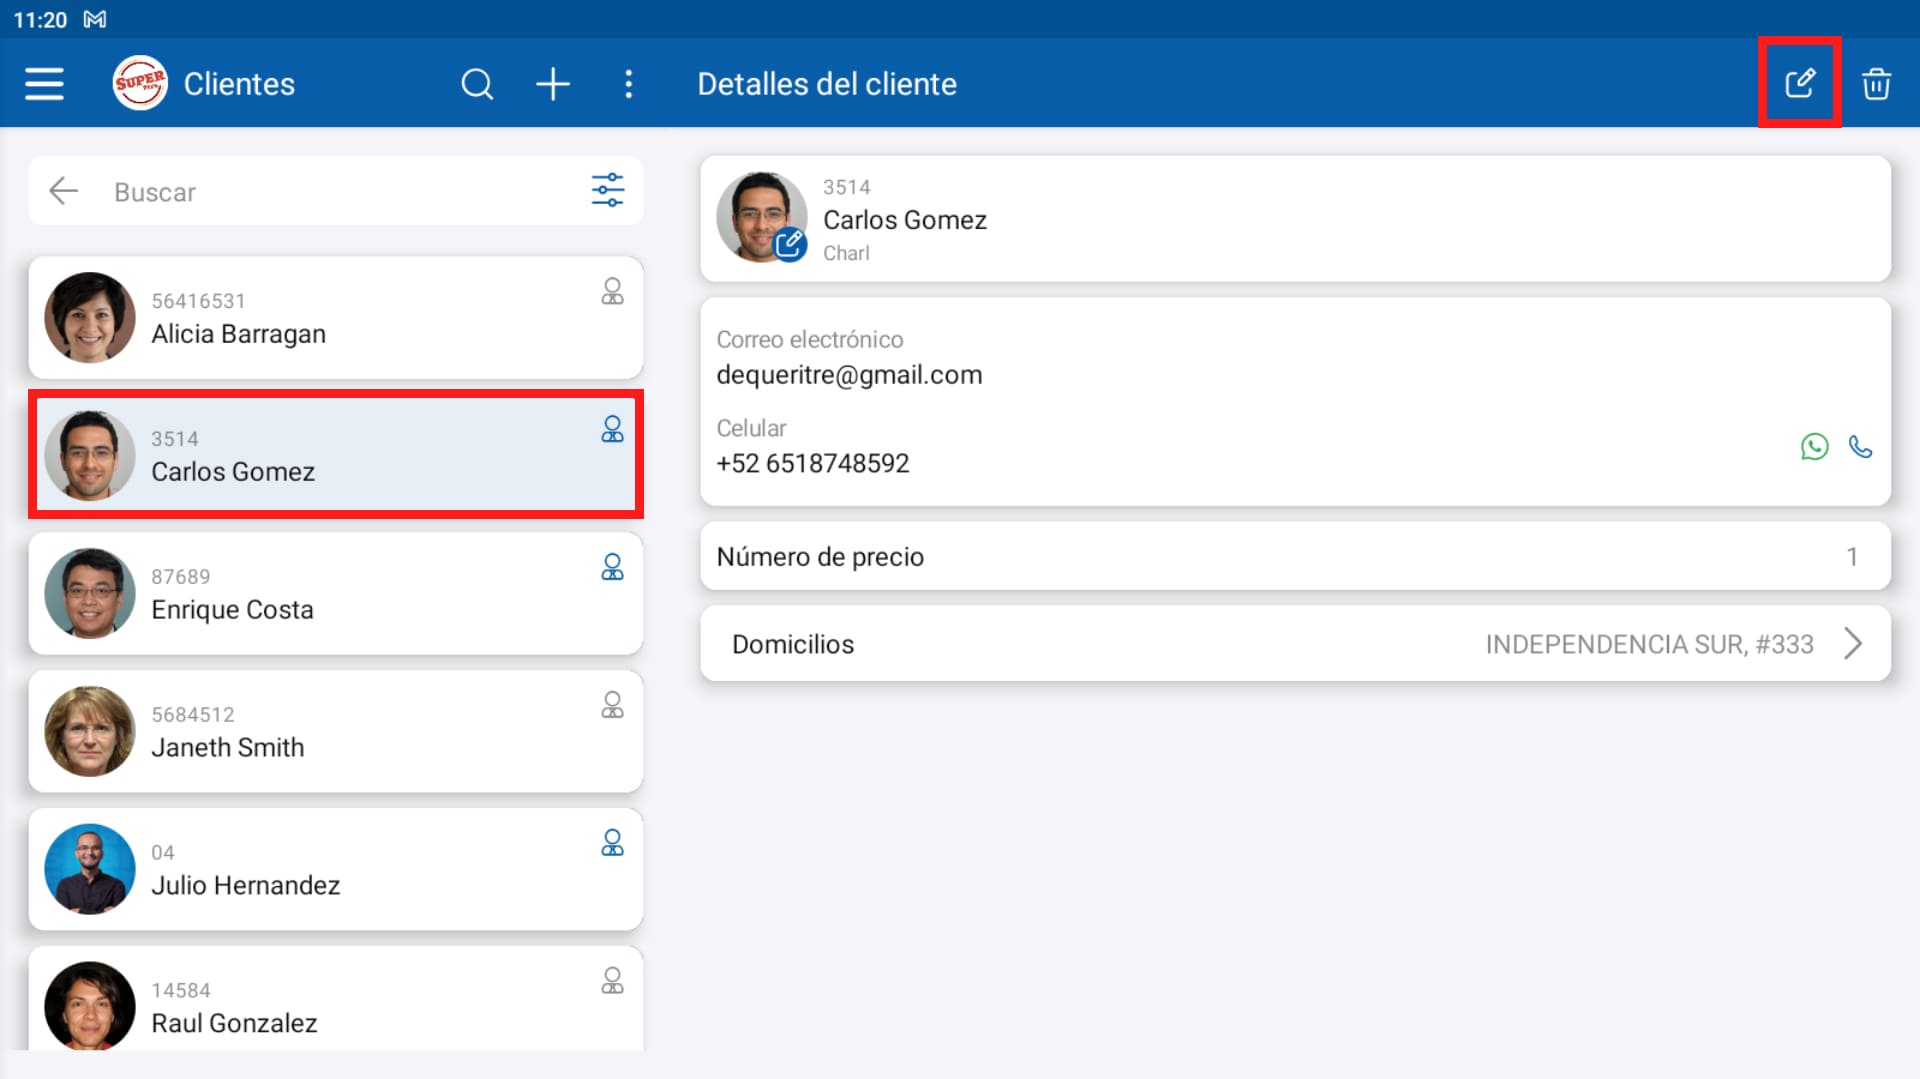Tap the search magnifier icon
The image size is (1920, 1079).
(477, 84)
